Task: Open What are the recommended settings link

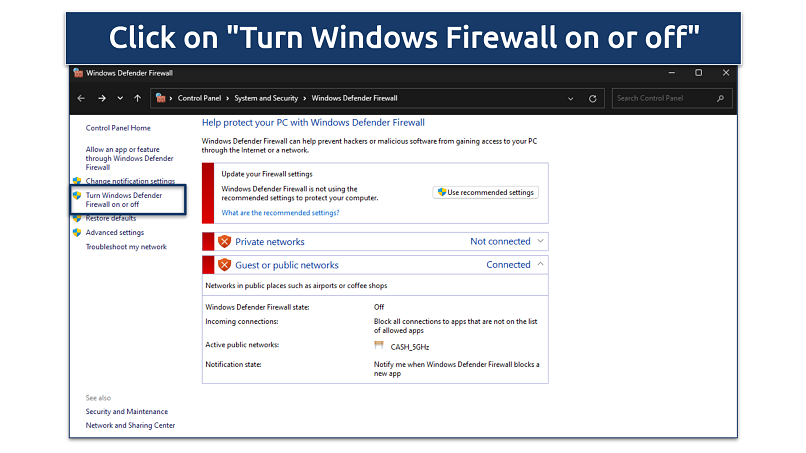Action: tap(280, 212)
